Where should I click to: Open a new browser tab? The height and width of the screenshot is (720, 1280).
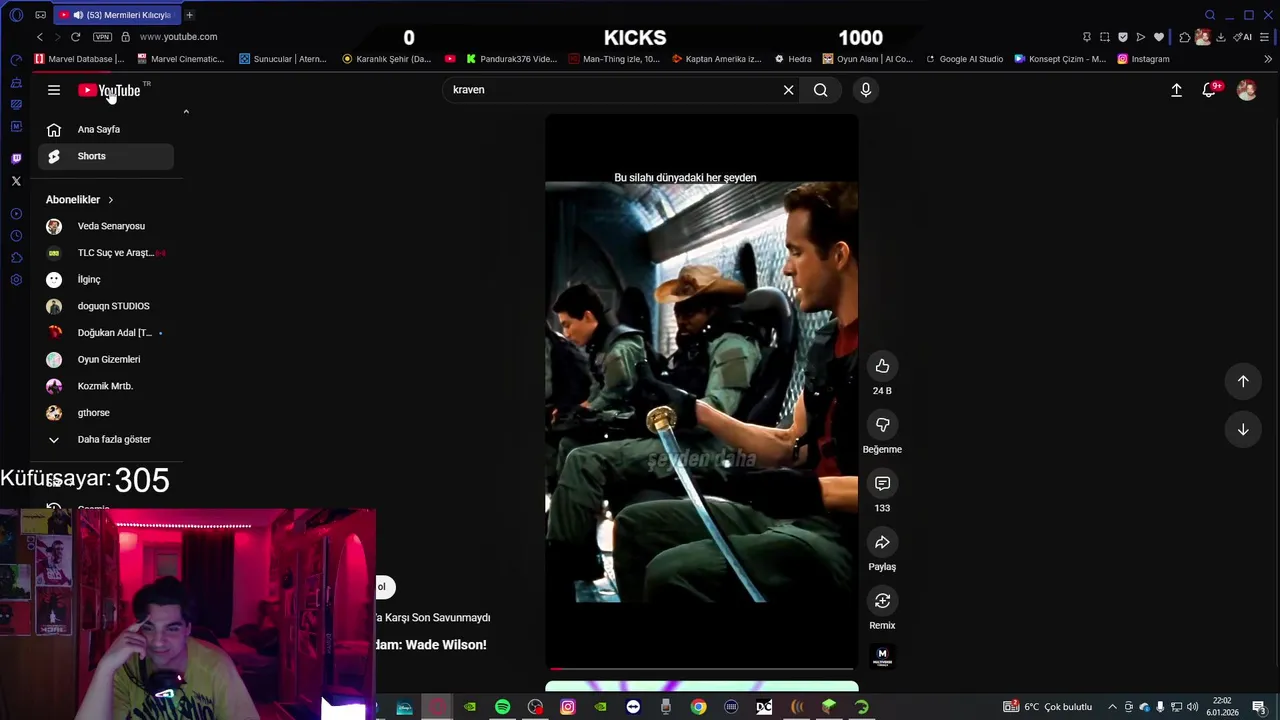coord(189,15)
